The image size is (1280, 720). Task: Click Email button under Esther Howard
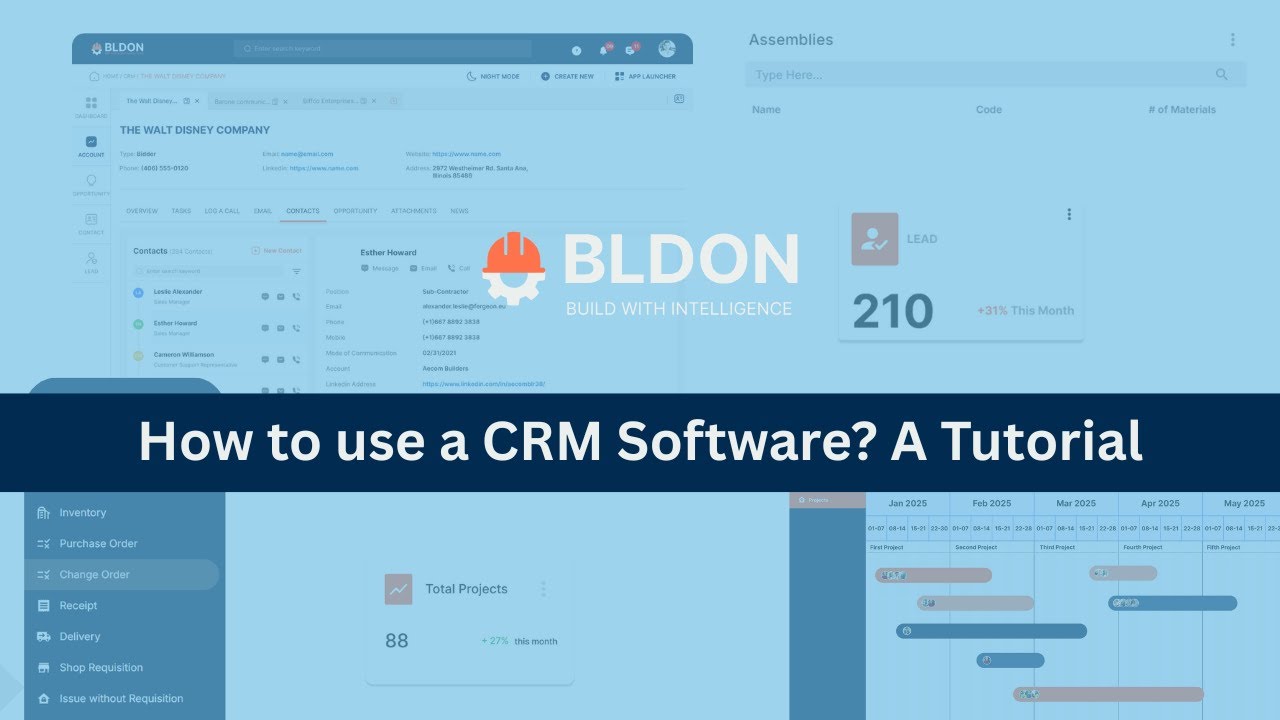click(x=423, y=268)
